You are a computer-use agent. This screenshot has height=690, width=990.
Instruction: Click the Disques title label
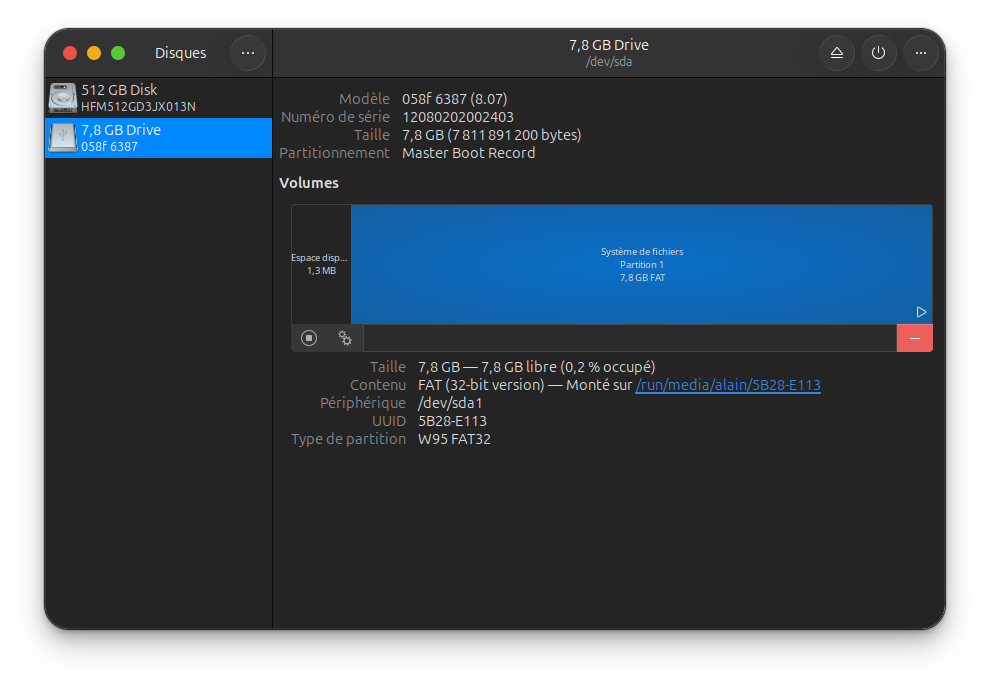click(181, 53)
